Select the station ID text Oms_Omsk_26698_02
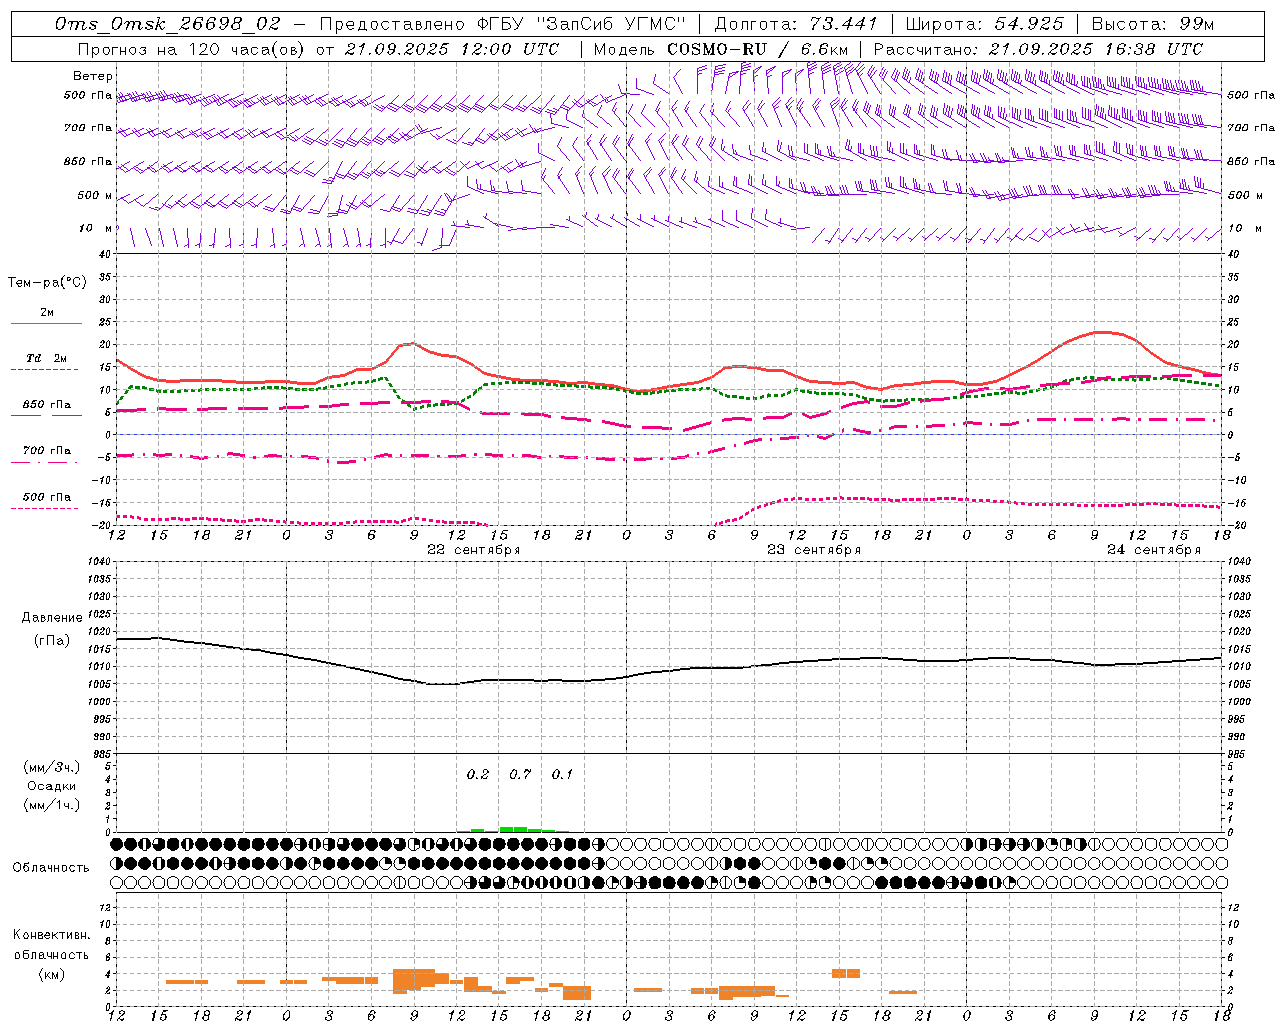Viewport: 1280px width, 1024px height. click(168, 23)
